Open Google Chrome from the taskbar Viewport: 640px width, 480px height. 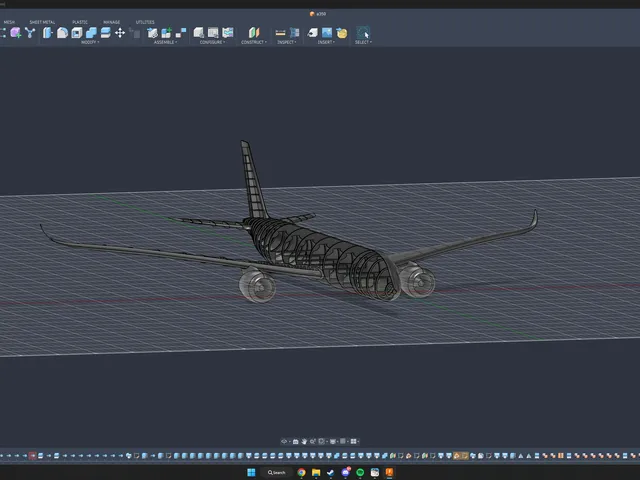[301, 472]
